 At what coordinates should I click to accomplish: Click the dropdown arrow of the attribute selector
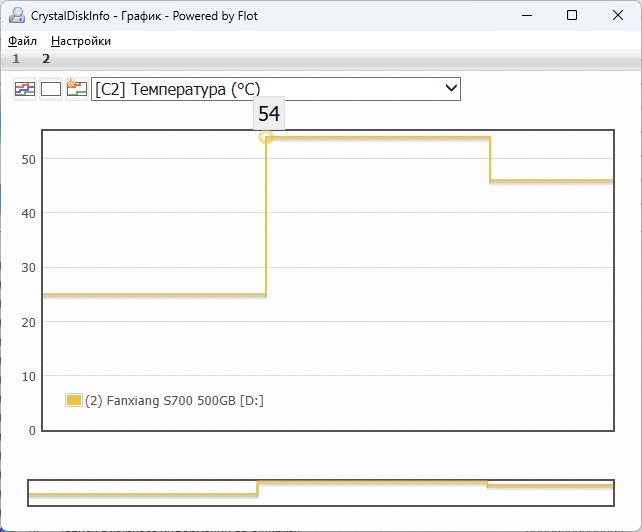pyautogui.click(x=450, y=89)
